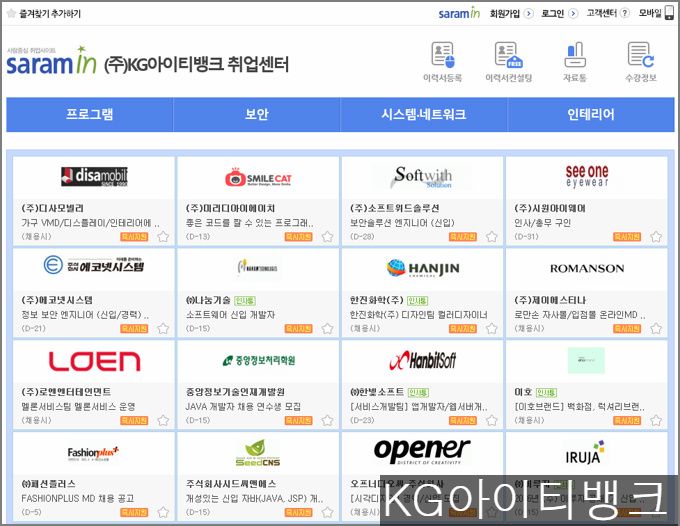This screenshot has width=680, height=526.
Task: Open the 소프트웨어 신입 개발자 job title
Action: 230,315
